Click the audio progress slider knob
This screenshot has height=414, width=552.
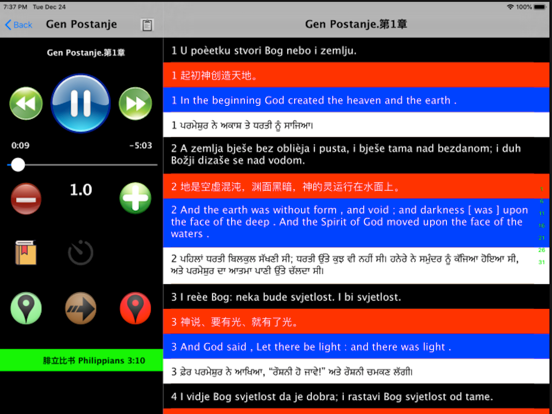click(x=18, y=165)
